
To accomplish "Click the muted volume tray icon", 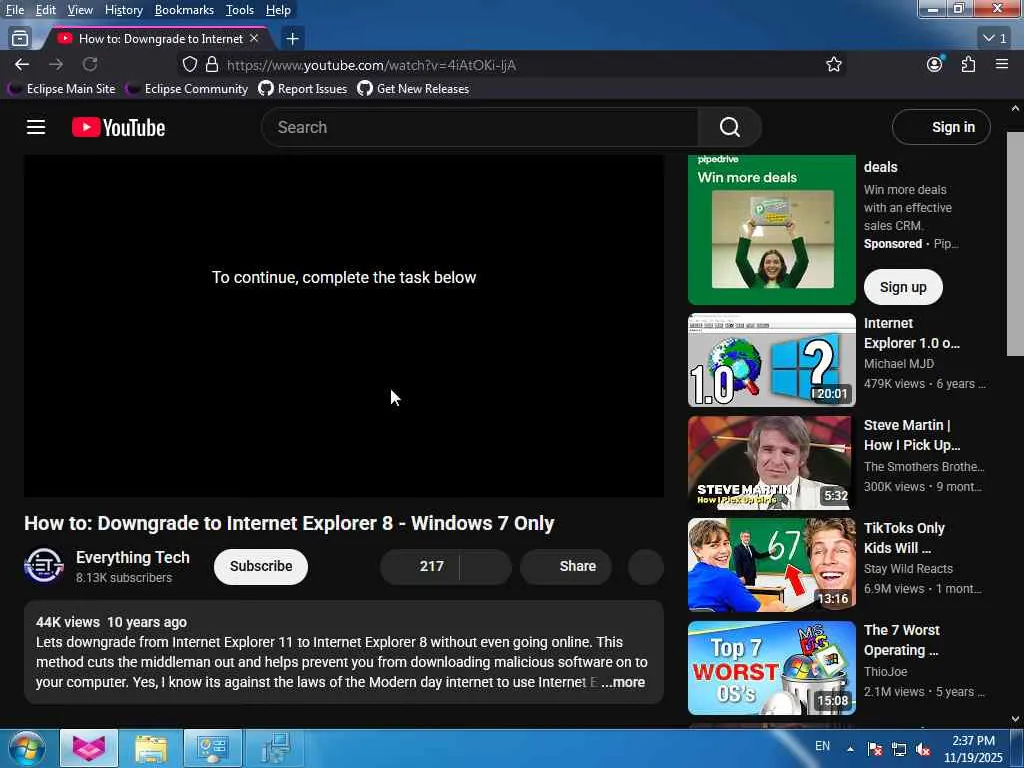I will coord(923,749).
